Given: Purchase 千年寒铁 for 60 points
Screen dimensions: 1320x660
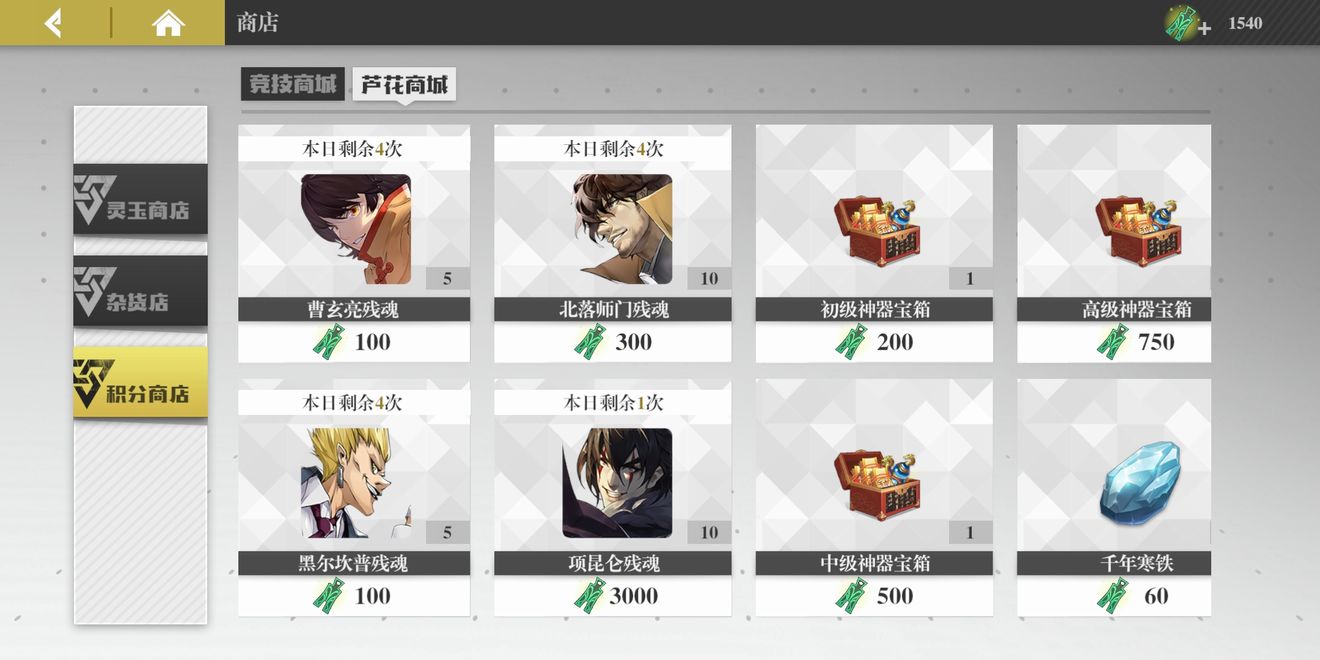Looking at the screenshot, I should [1114, 596].
